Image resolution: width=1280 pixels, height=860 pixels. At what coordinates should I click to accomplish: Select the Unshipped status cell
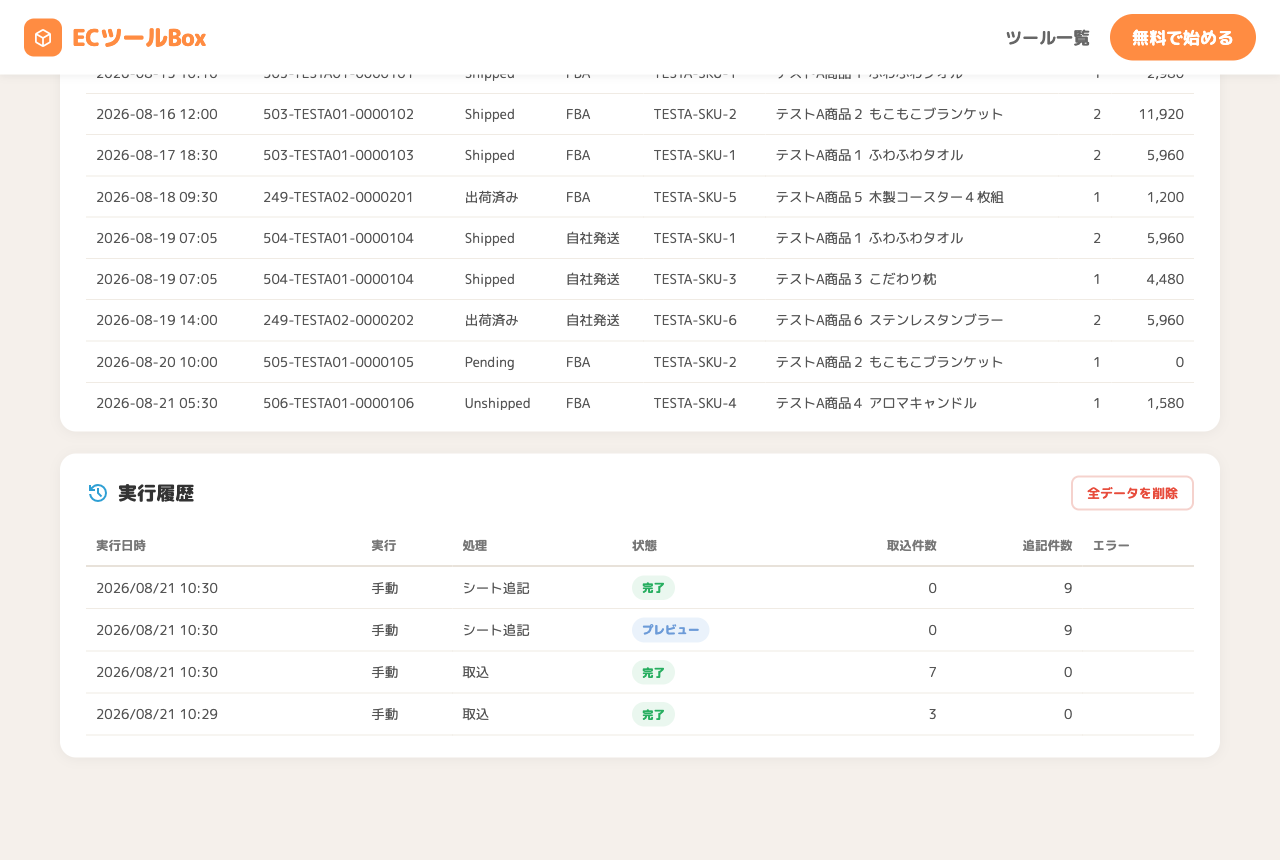coord(497,403)
